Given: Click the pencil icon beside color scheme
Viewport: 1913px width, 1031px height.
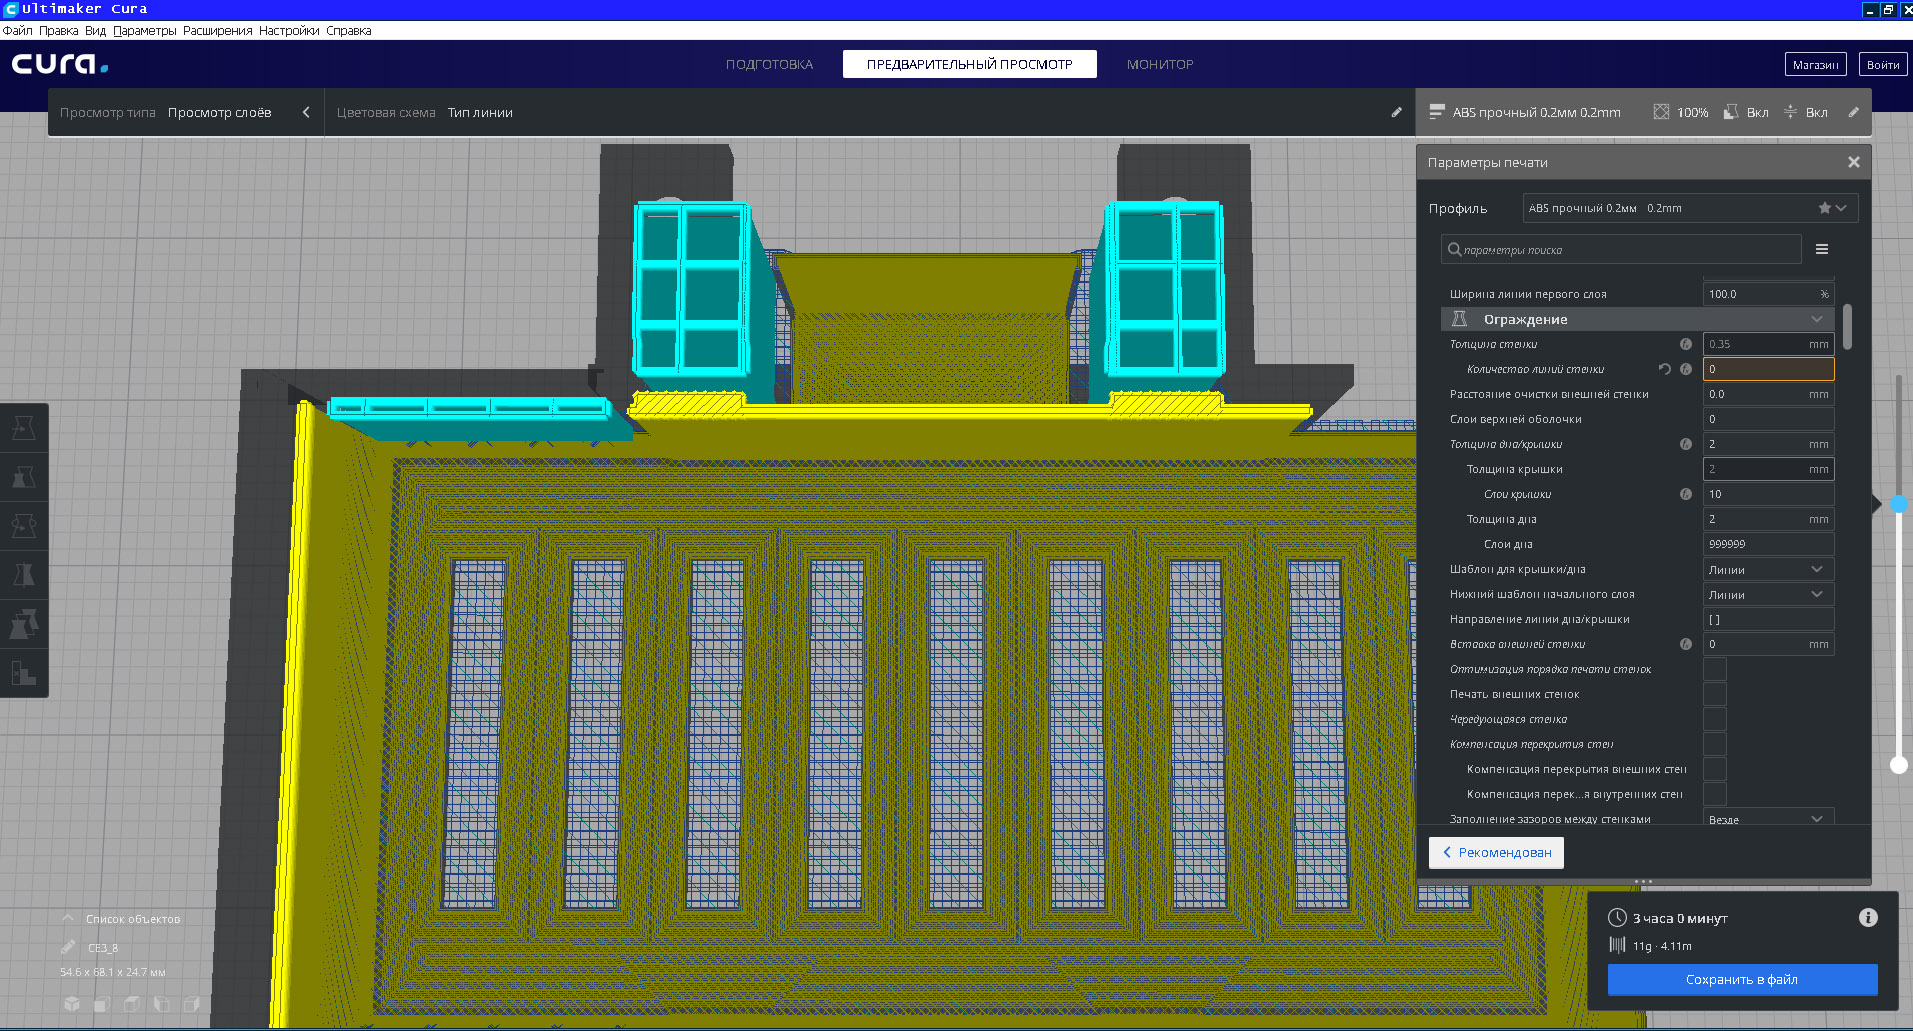Looking at the screenshot, I should (1396, 113).
